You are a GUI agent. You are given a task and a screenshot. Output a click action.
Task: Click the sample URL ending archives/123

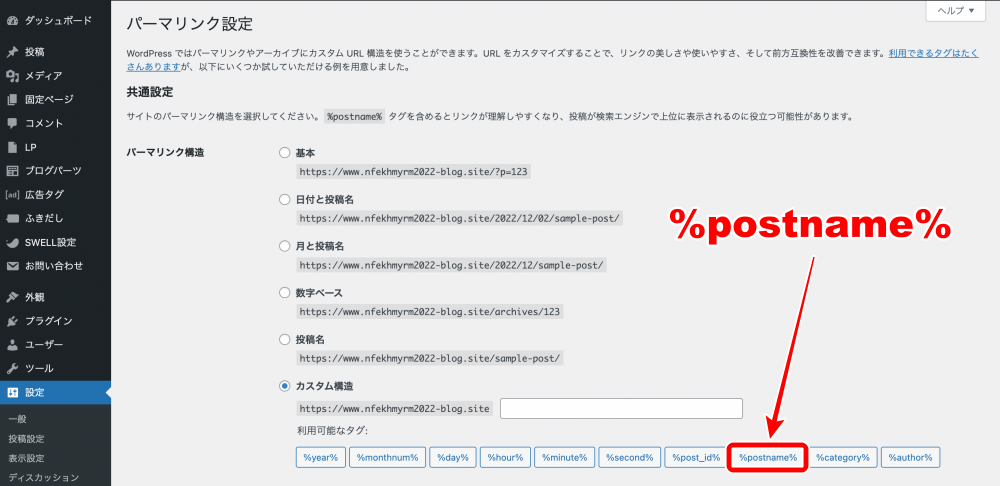(430, 312)
